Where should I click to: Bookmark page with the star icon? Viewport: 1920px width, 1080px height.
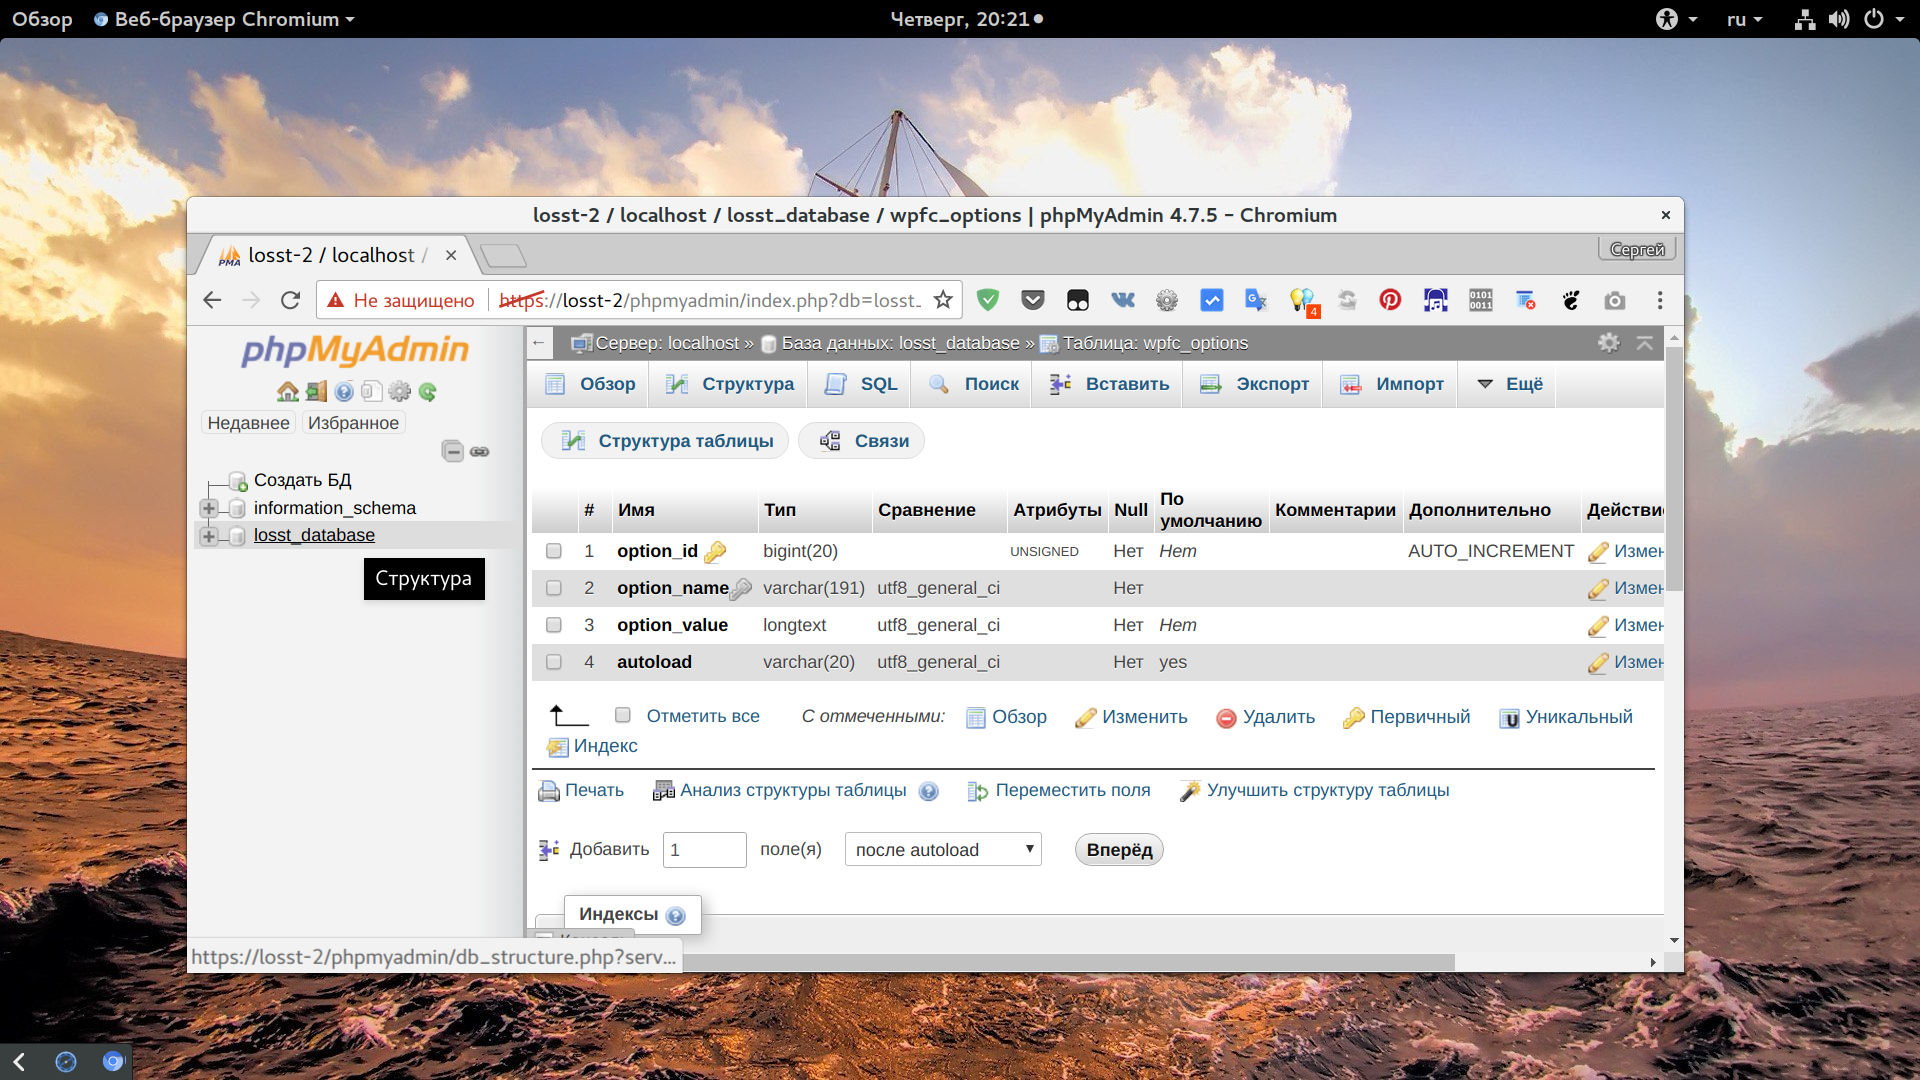click(943, 300)
